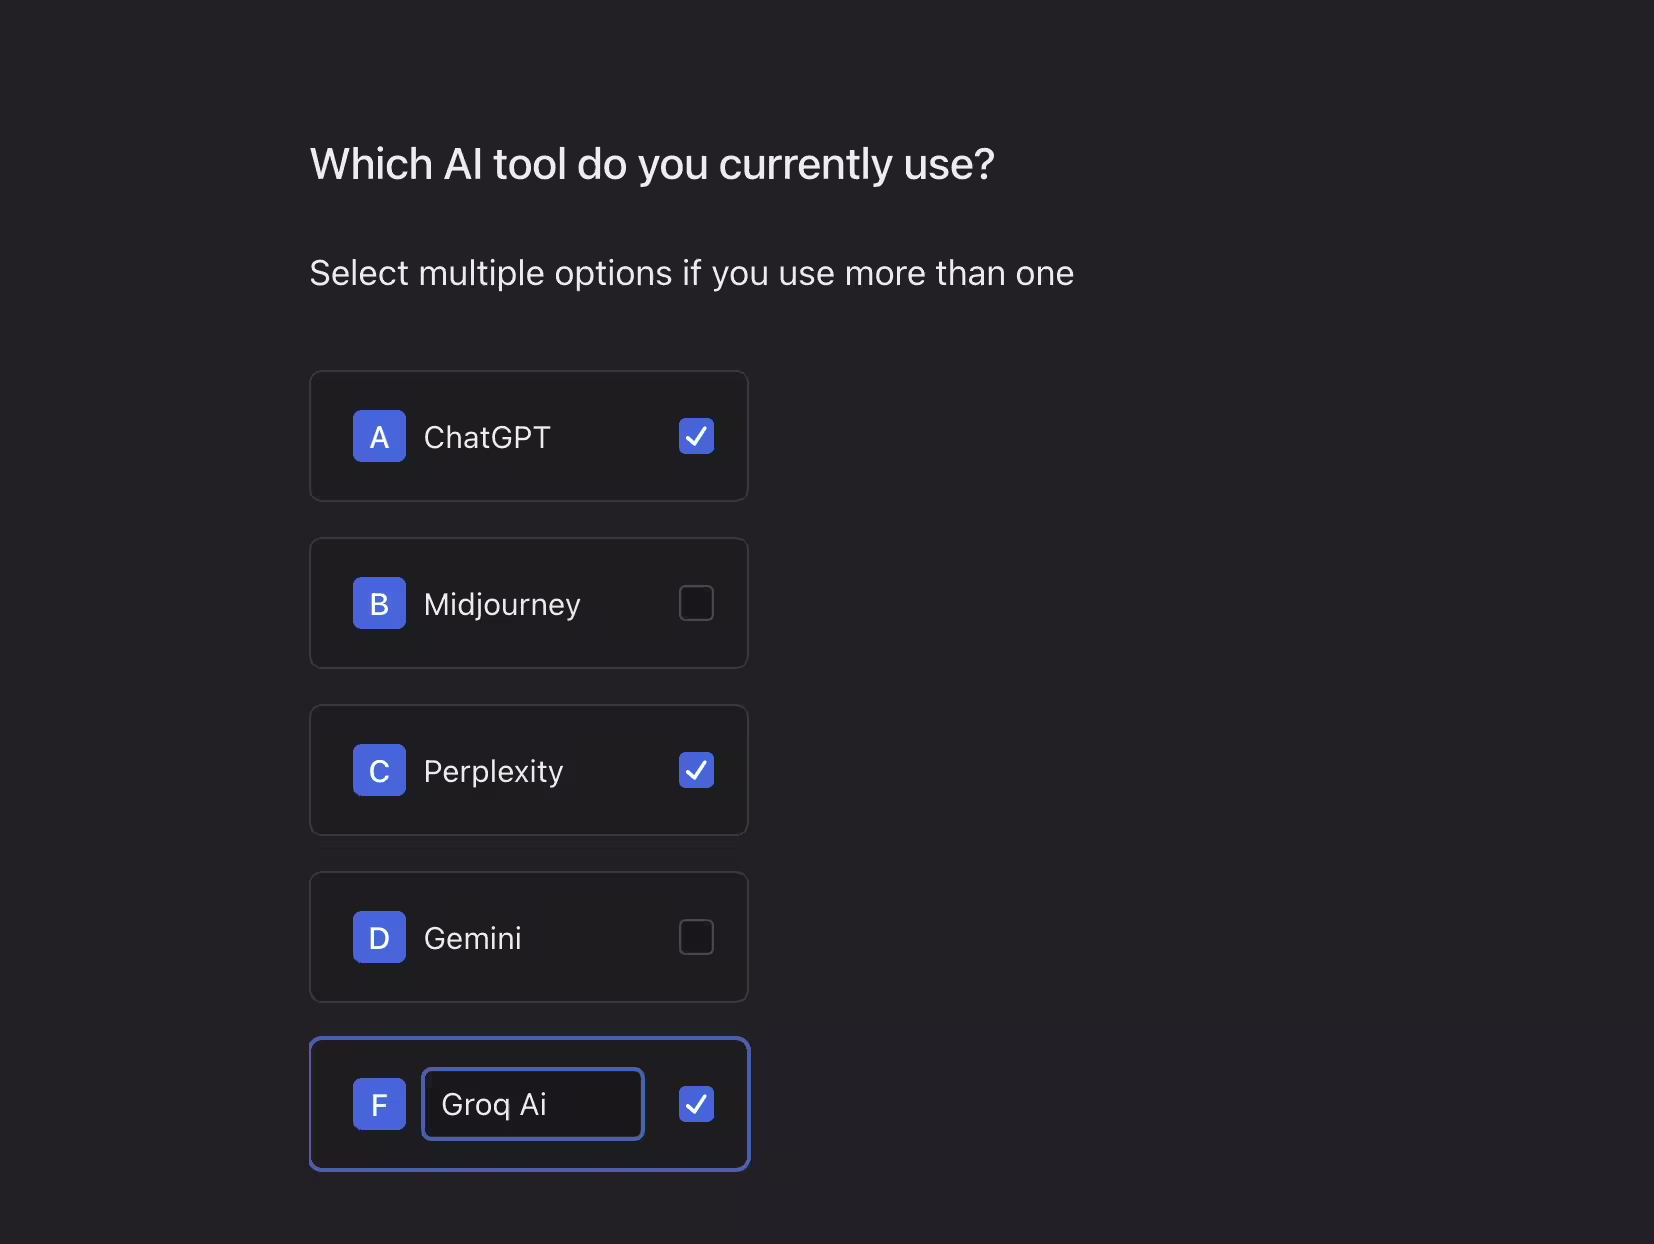Click the letter C badge icon

pos(379,770)
